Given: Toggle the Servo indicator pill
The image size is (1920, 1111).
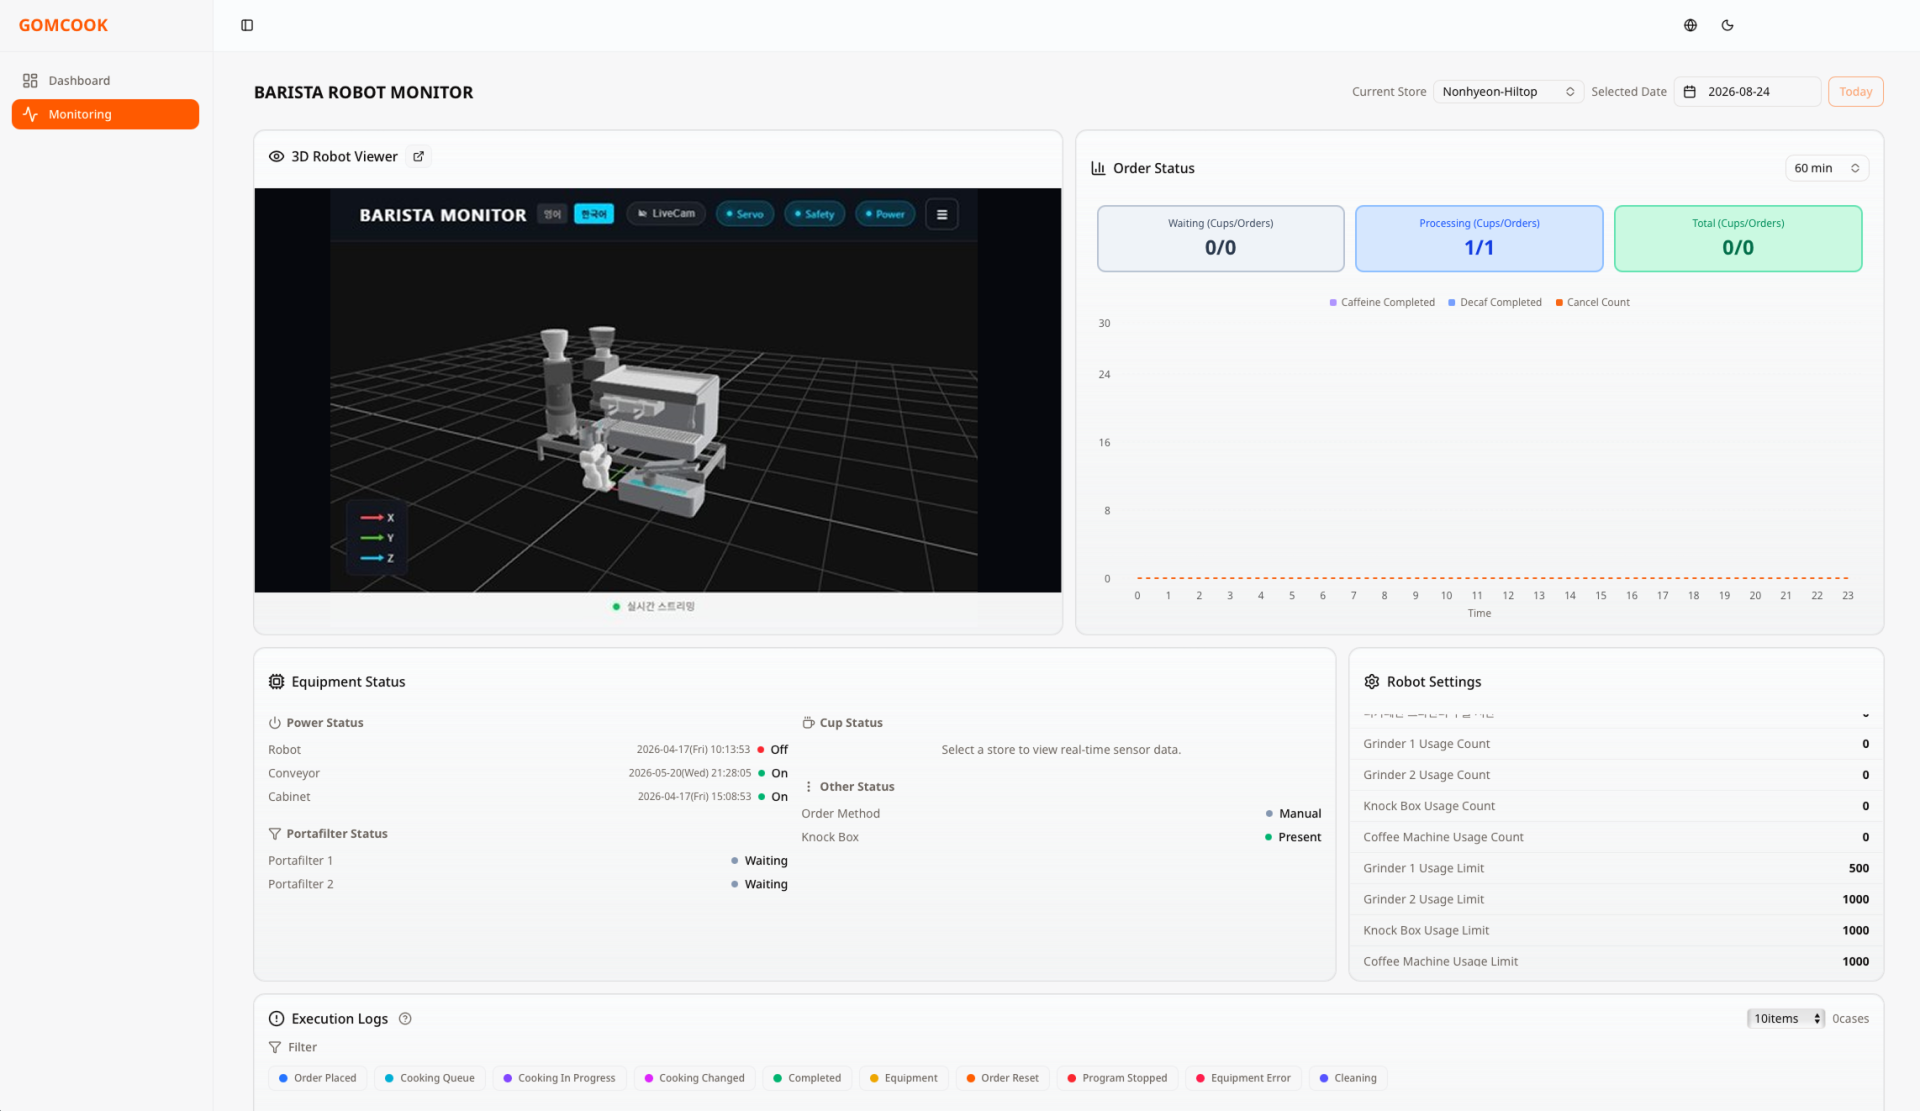Looking at the screenshot, I should tap(744, 214).
